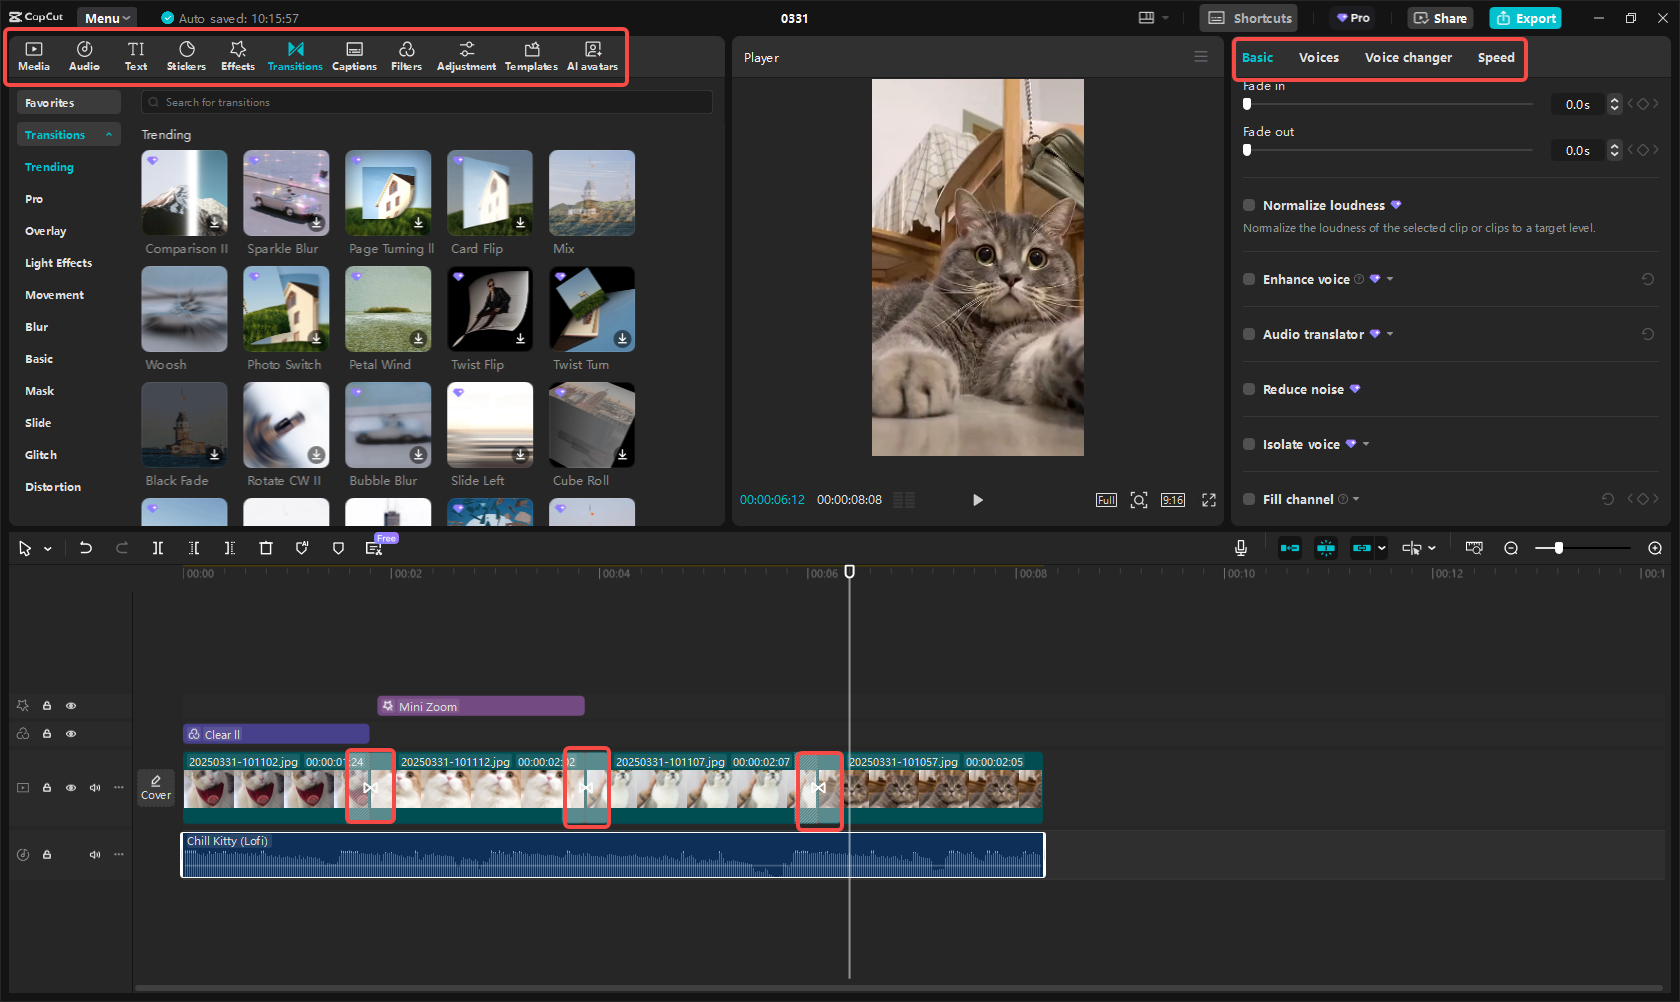Click the Undo arrow in timeline toolbar
This screenshot has height=1002, width=1680.
coord(86,548)
